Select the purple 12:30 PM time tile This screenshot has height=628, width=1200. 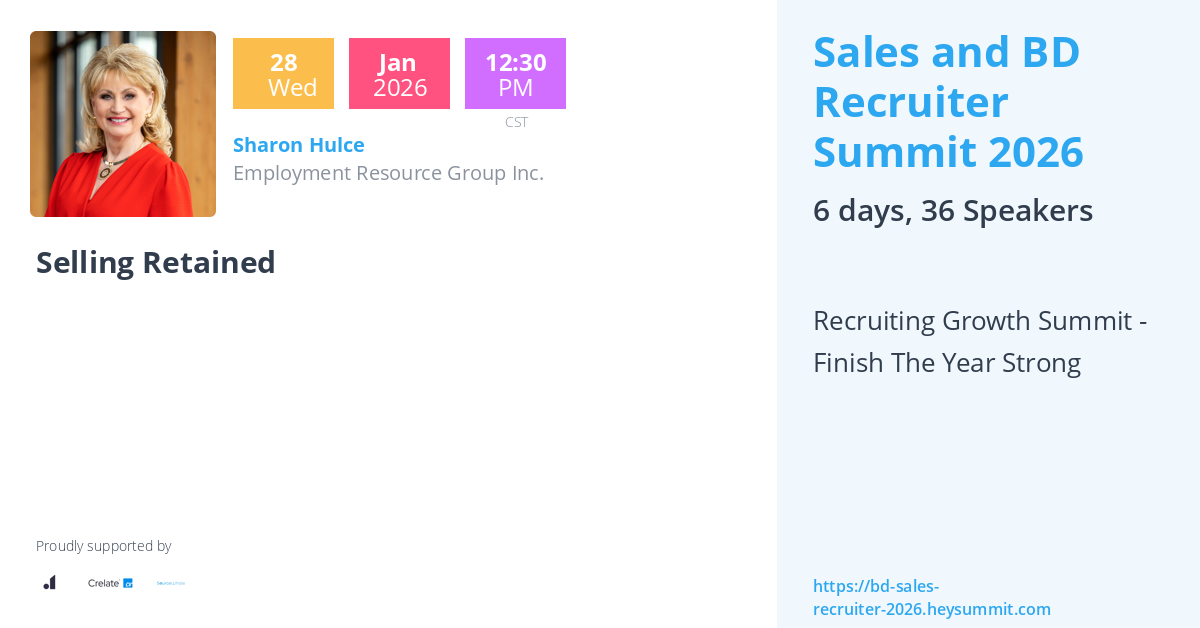[x=515, y=74]
